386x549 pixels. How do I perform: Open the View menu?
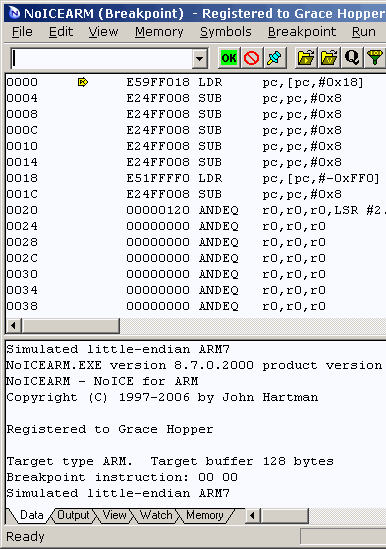click(103, 32)
